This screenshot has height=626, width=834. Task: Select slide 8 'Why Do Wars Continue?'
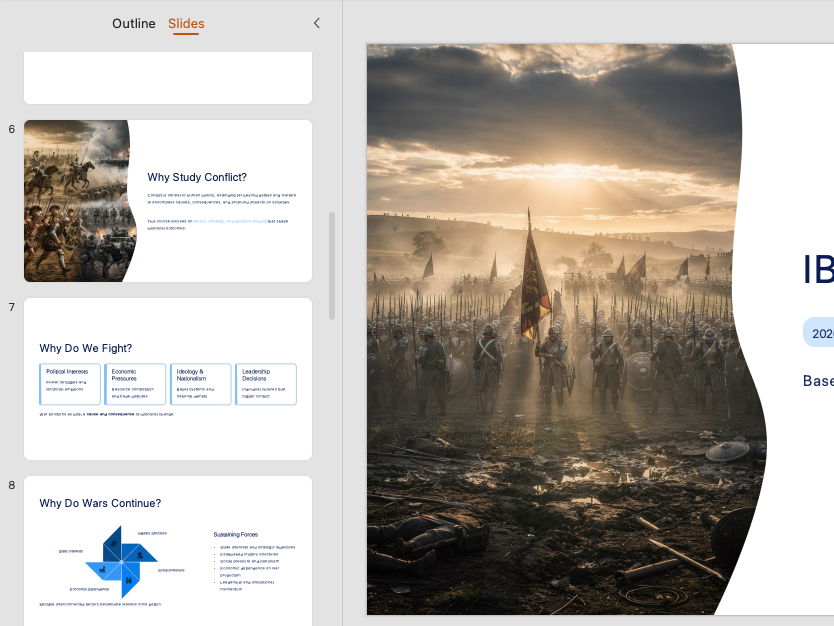(x=167, y=550)
